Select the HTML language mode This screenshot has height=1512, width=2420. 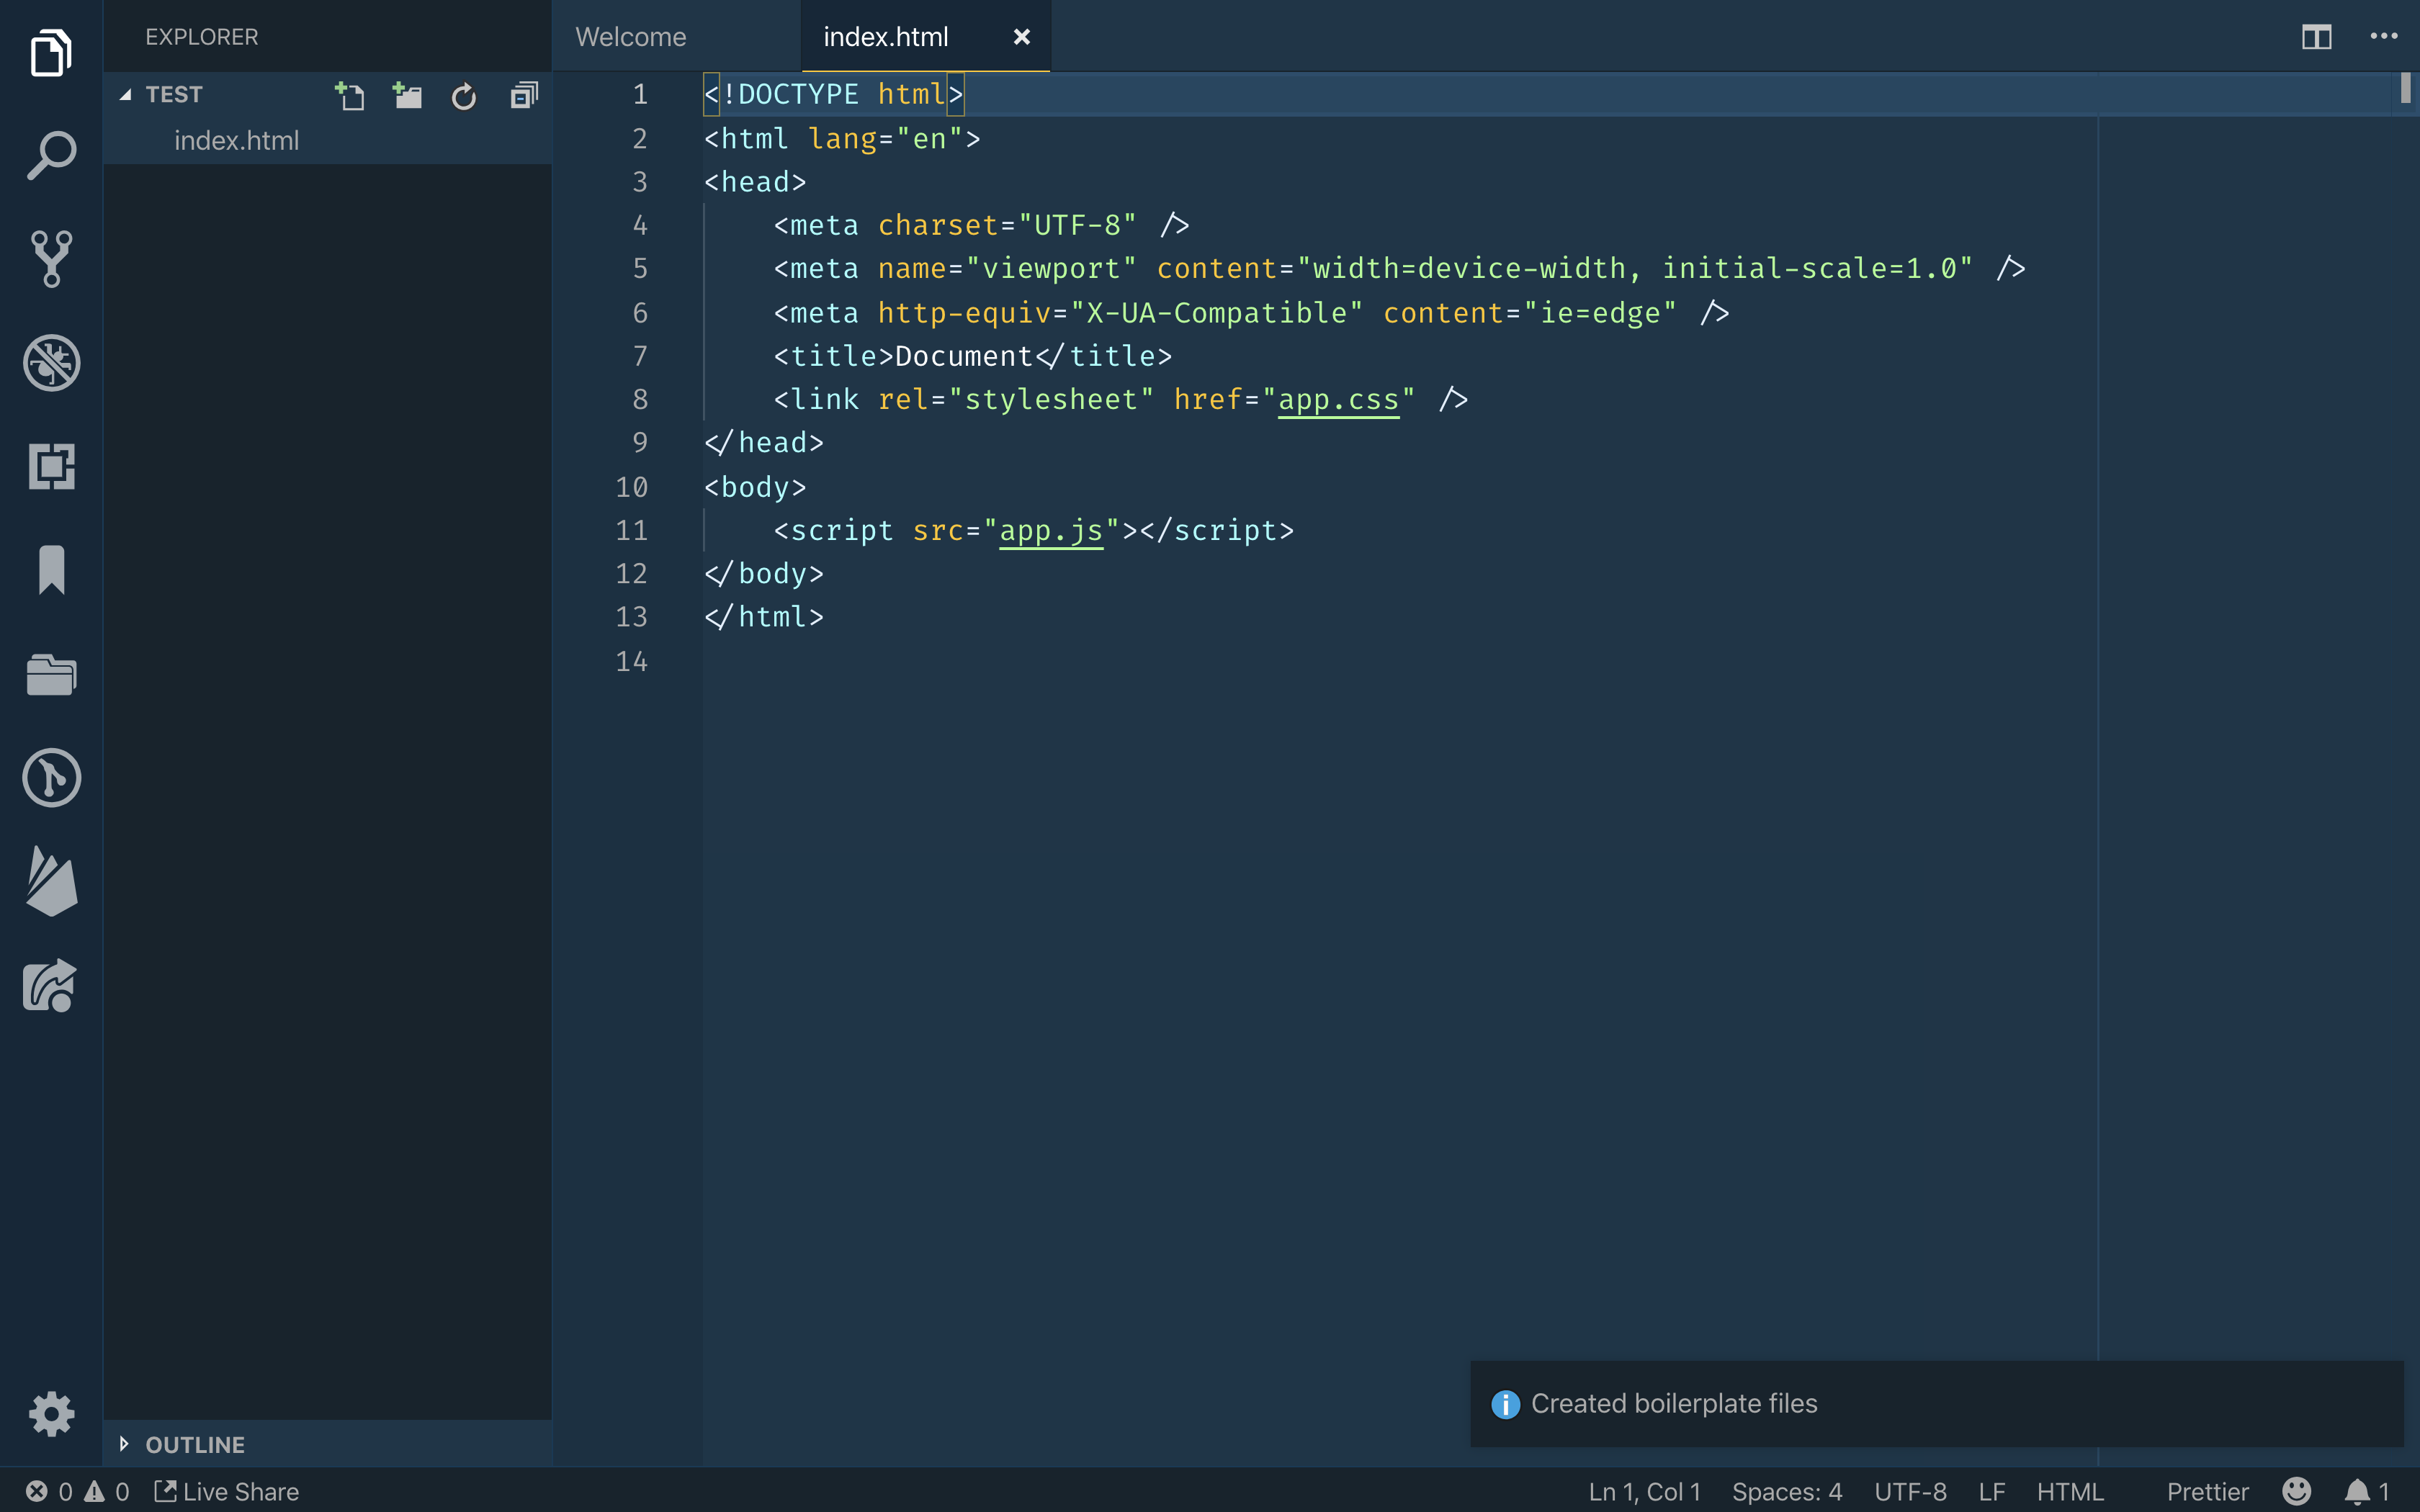(2070, 1491)
